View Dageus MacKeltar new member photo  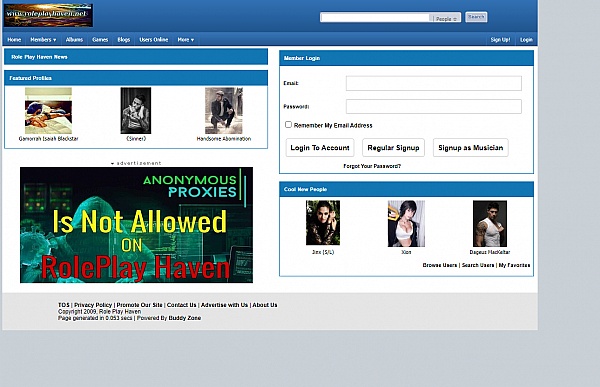490,224
